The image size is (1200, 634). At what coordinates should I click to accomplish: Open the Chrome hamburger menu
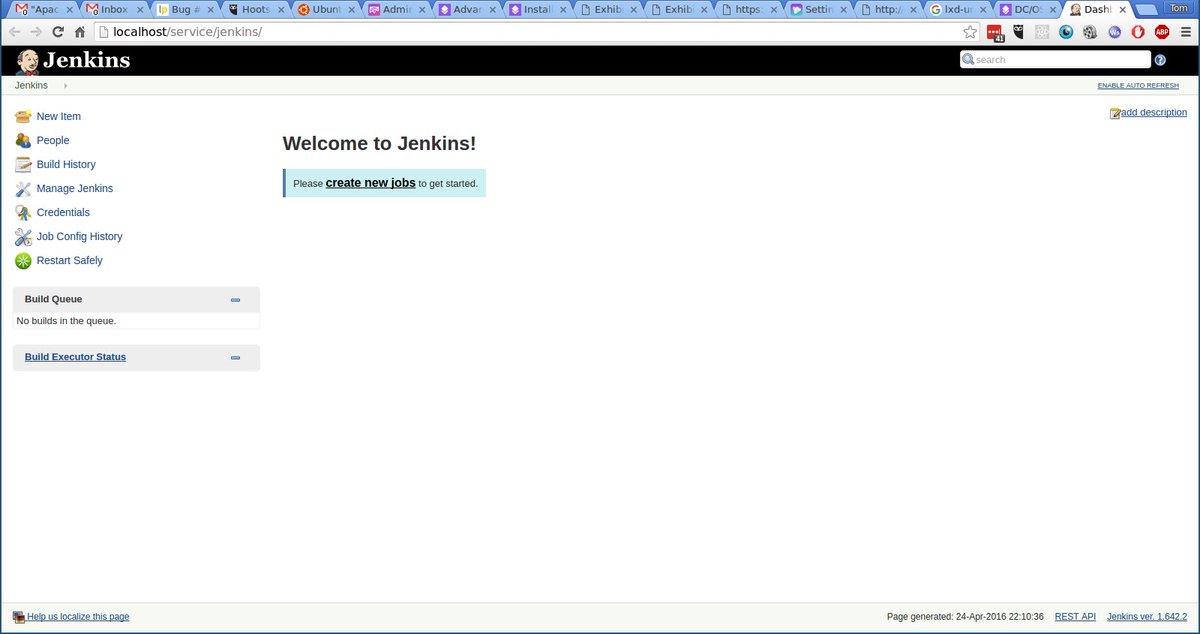[x=1185, y=32]
